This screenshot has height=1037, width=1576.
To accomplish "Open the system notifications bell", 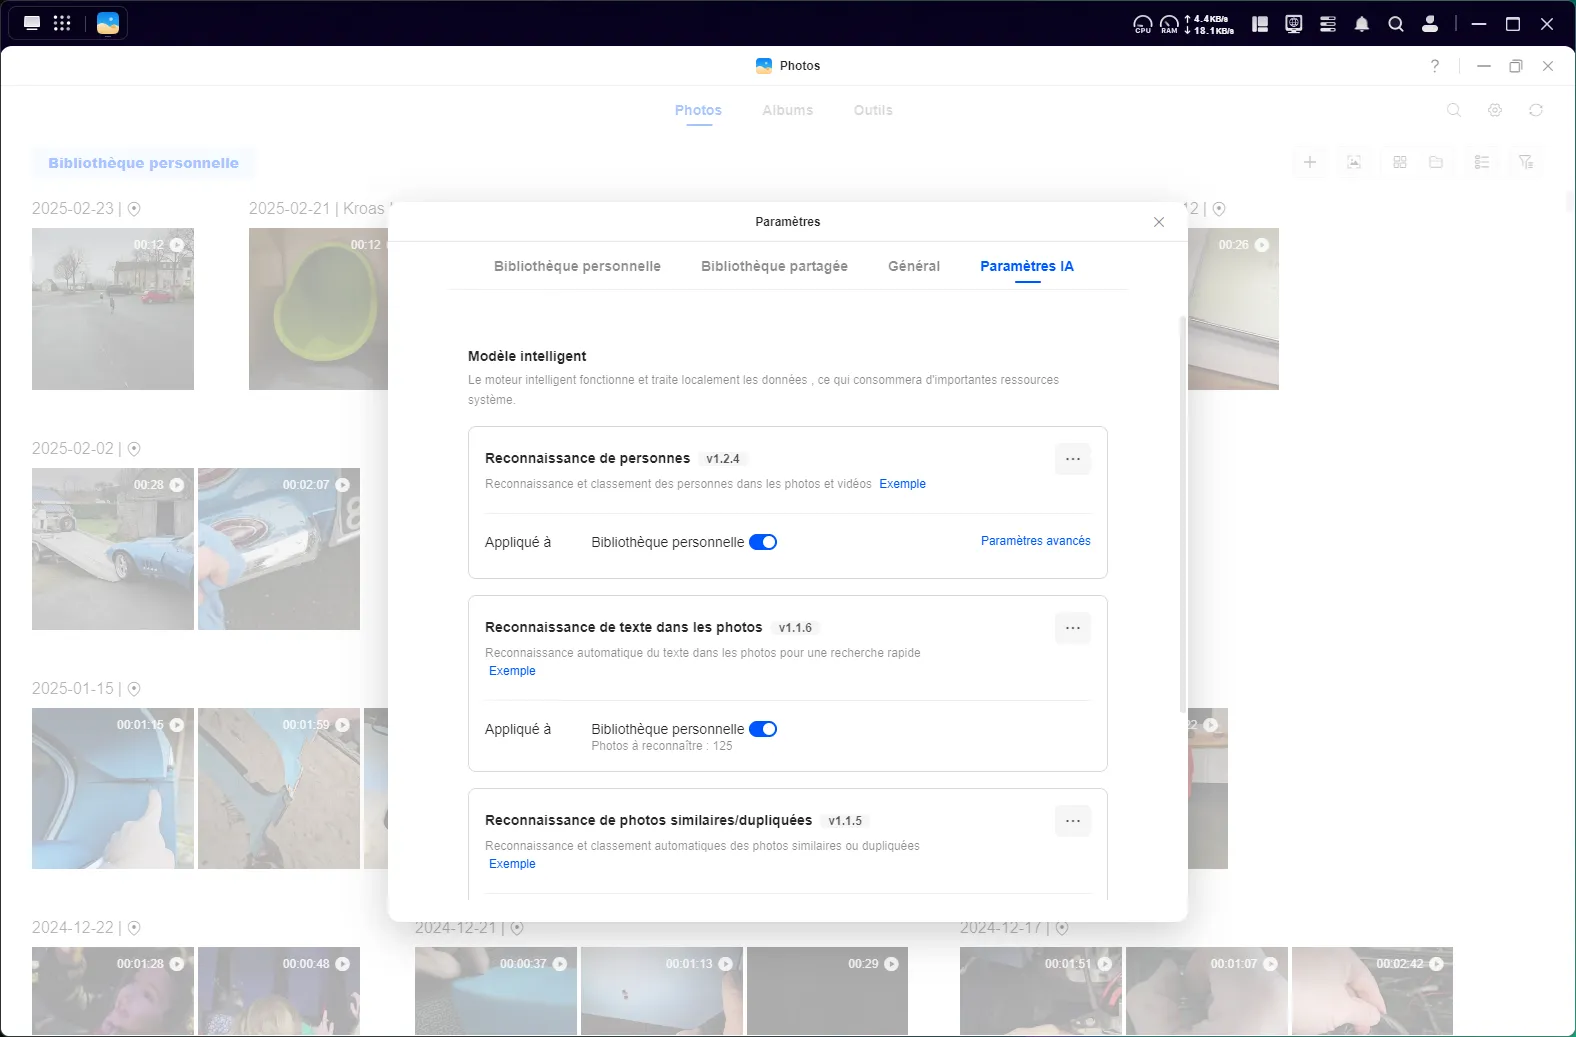I will click(x=1361, y=24).
